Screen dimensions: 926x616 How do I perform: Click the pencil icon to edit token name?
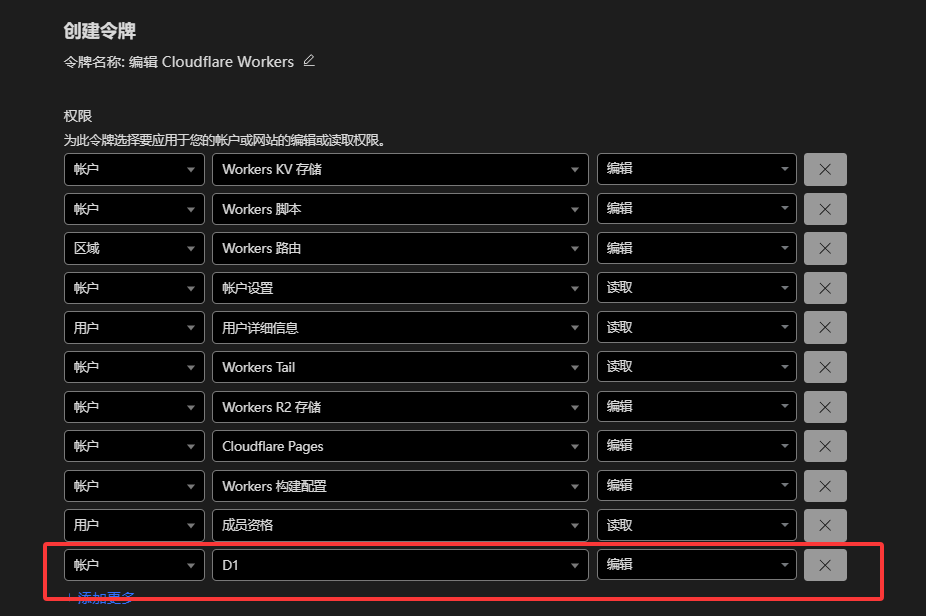pyautogui.click(x=309, y=61)
